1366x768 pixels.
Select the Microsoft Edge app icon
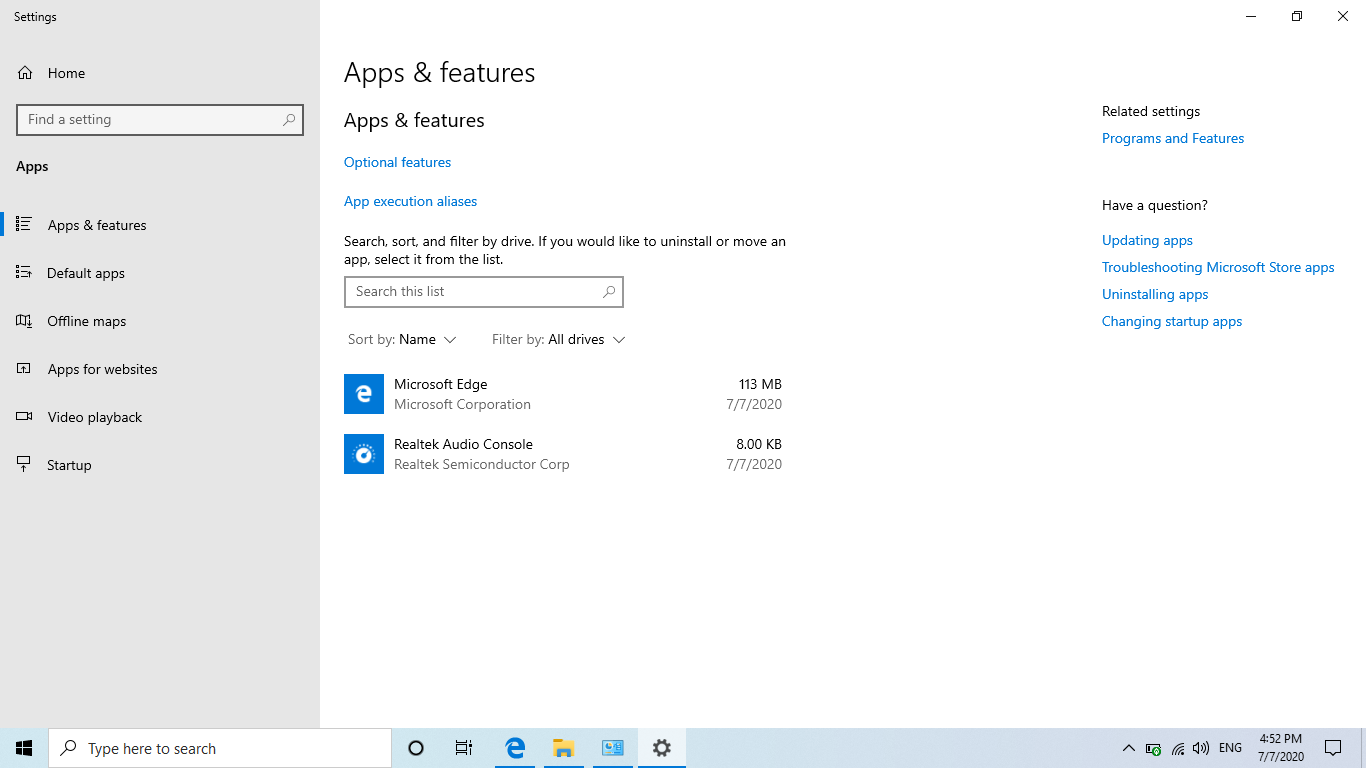[x=364, y=394]
